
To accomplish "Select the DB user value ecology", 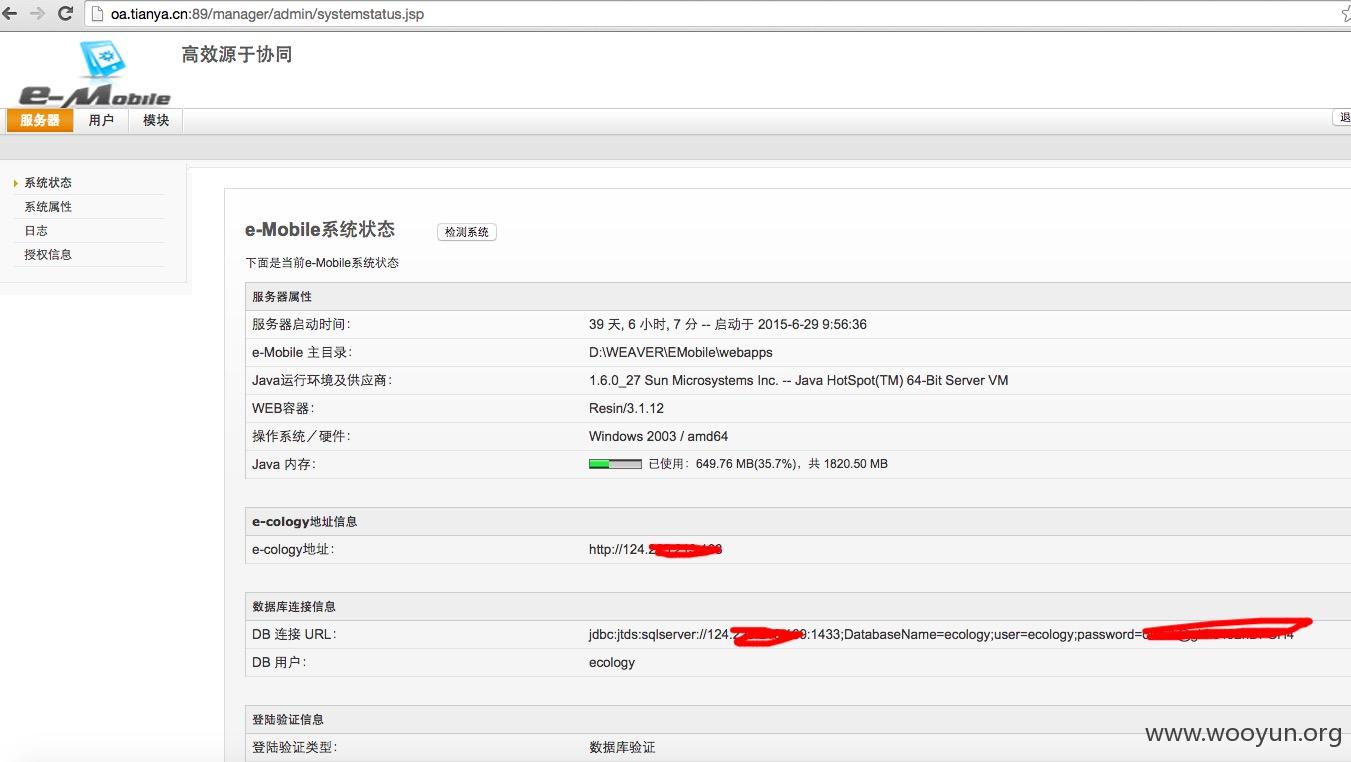I will (x=612, y=663).
